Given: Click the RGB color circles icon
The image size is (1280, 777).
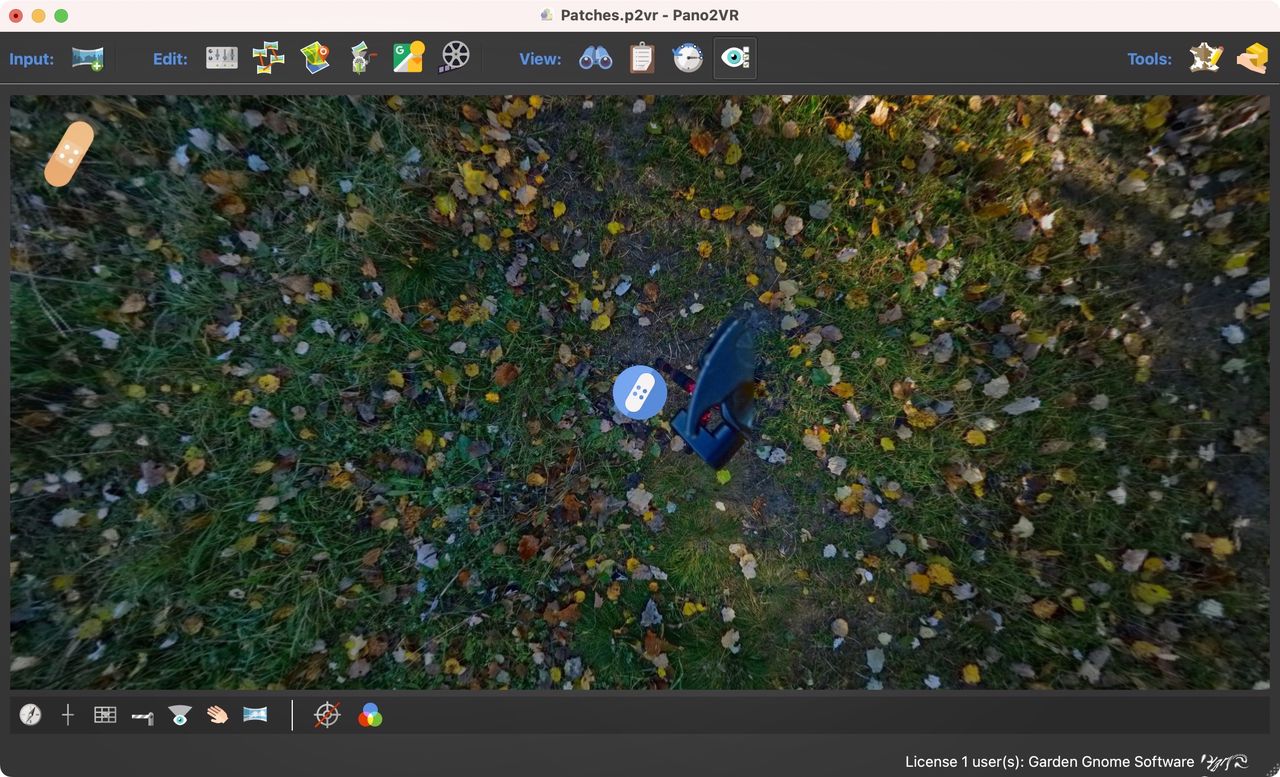Looking at the screenshot, I should tap(370, 715).
